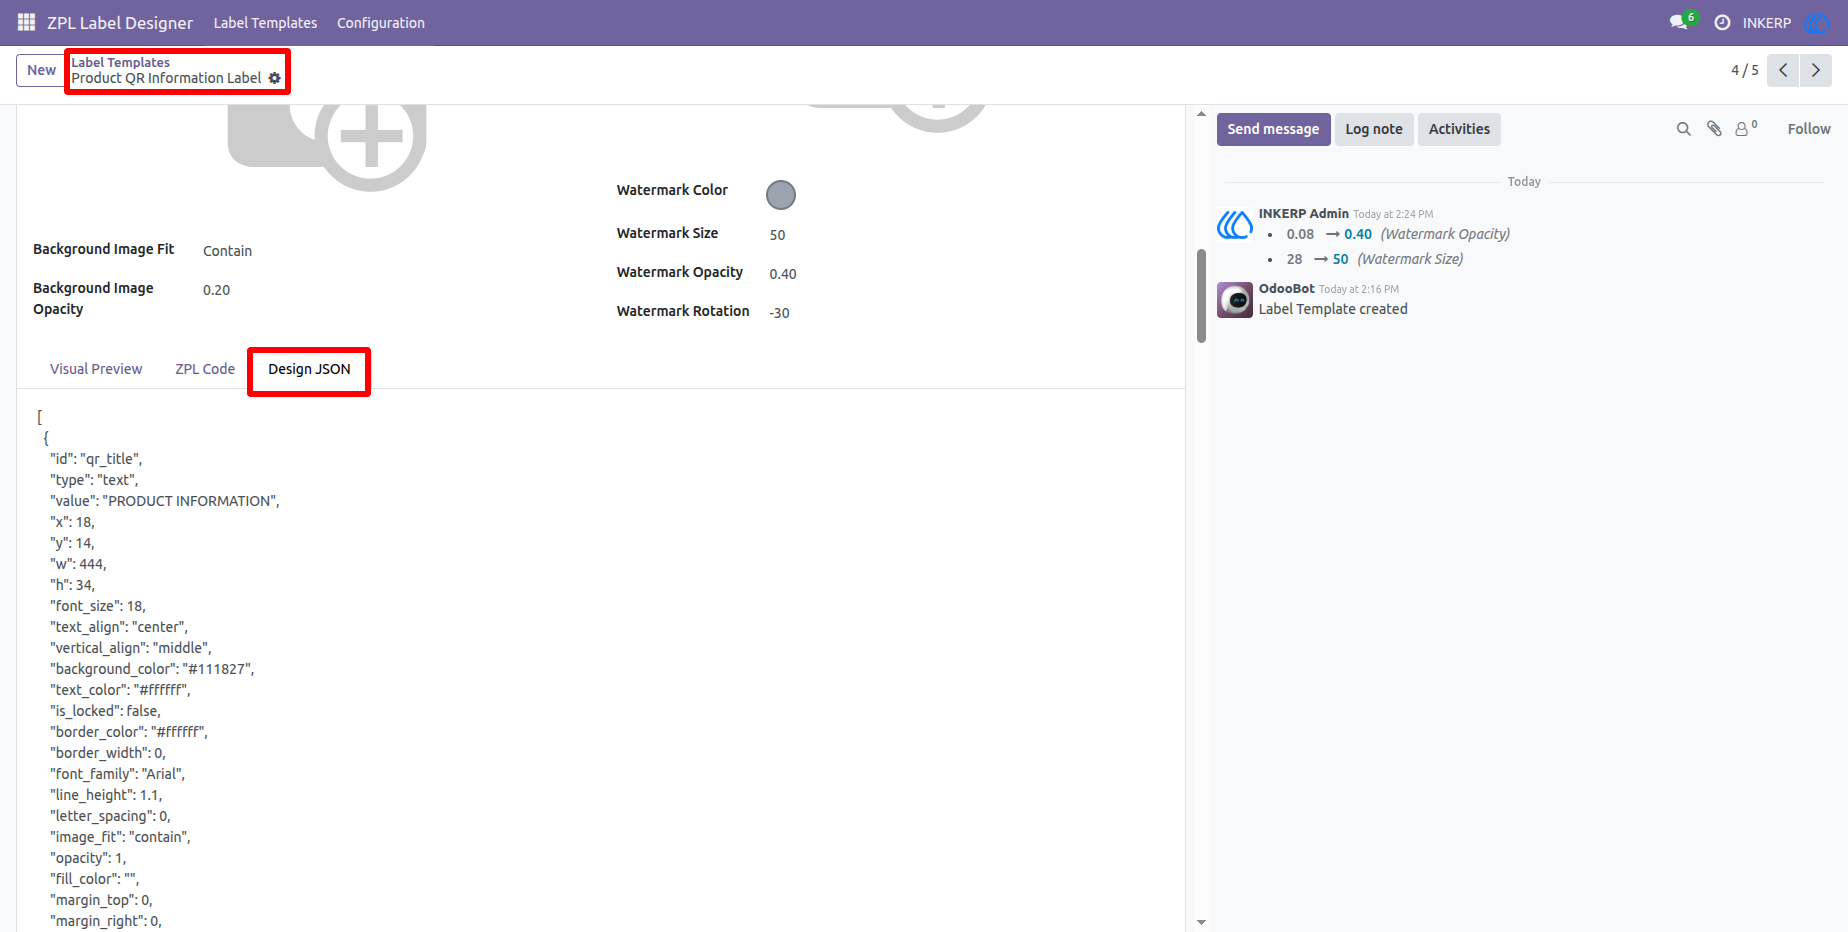
Task: Click the "font_family": "Arial" JSON line
Action: [117, 774]
